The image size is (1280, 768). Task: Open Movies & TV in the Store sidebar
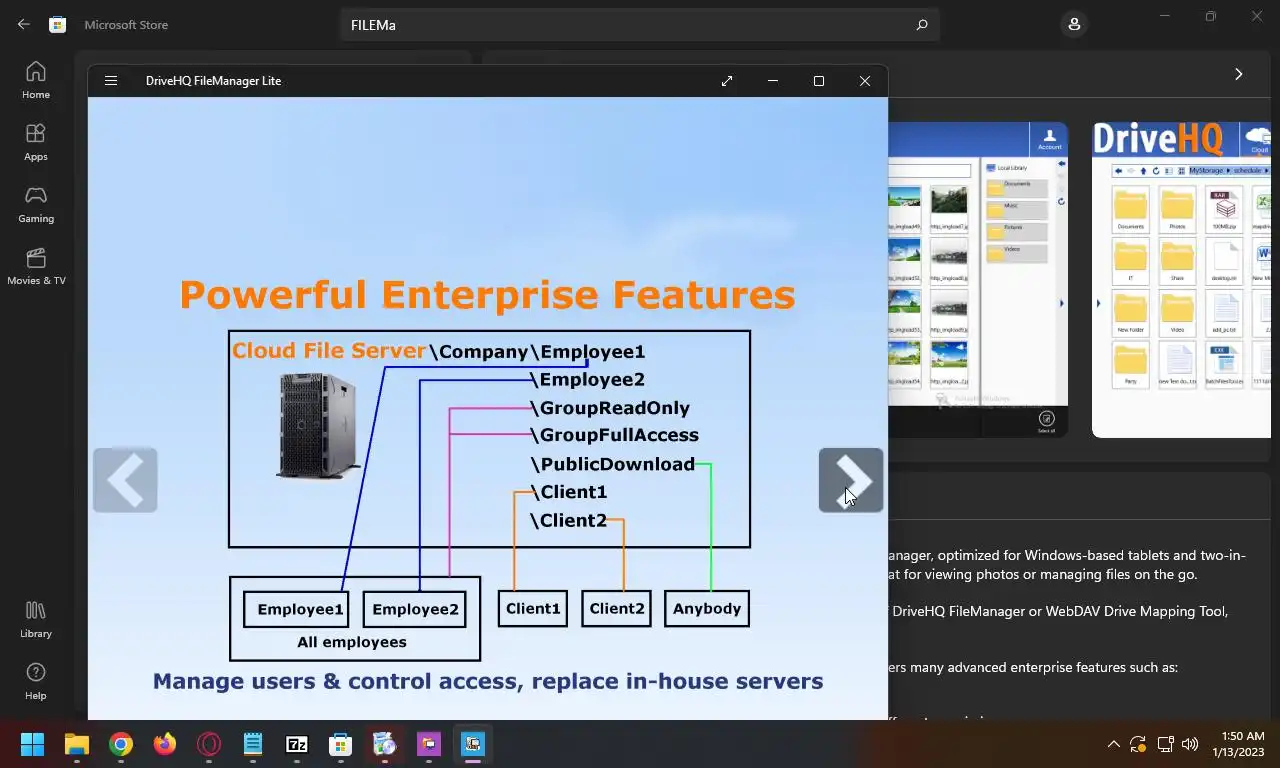pyautogui.click(x=36, y=266)
